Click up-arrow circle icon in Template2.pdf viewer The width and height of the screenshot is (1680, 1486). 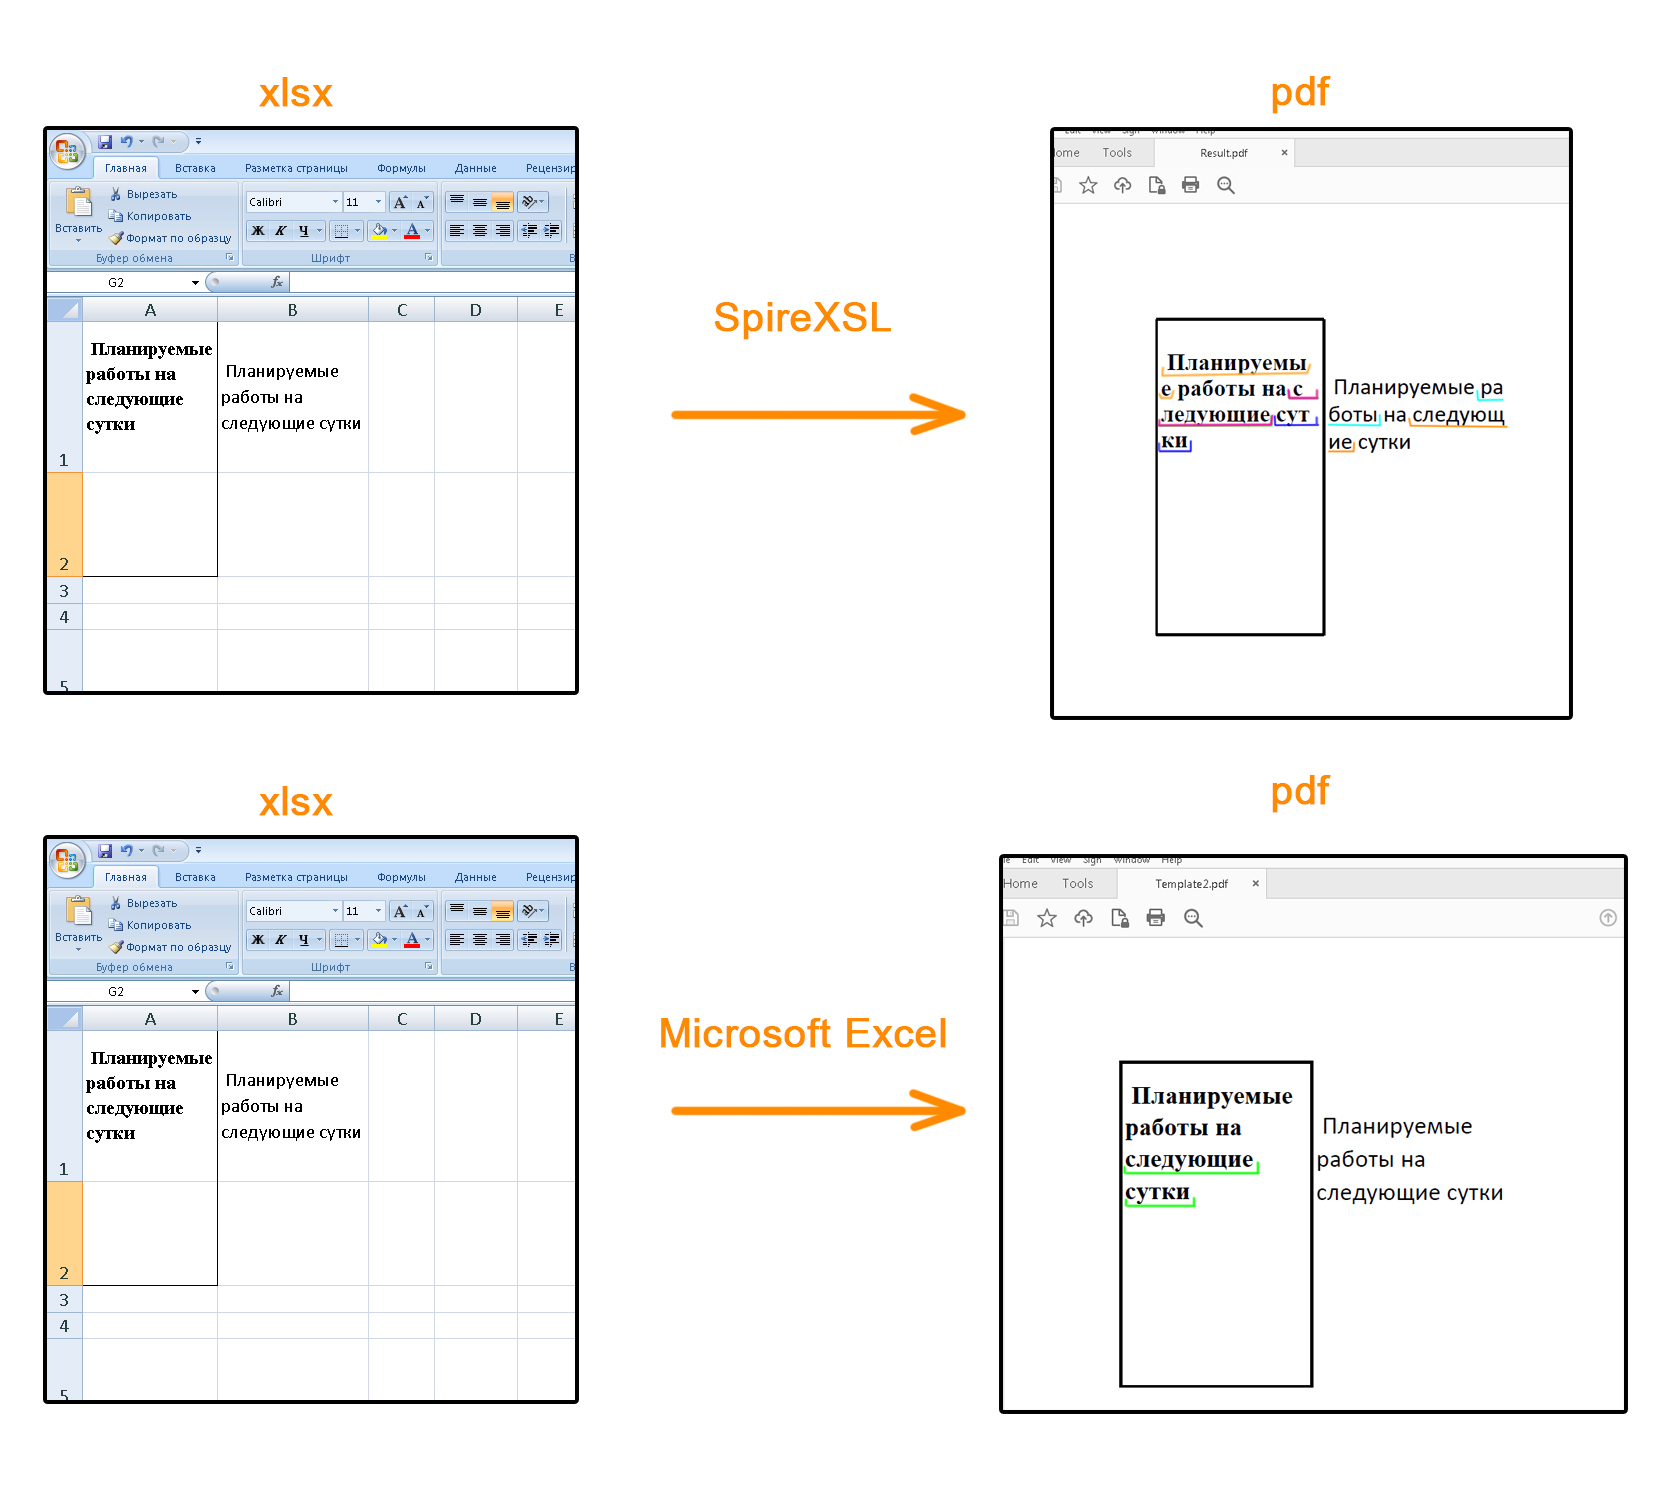coord(1608,918)
